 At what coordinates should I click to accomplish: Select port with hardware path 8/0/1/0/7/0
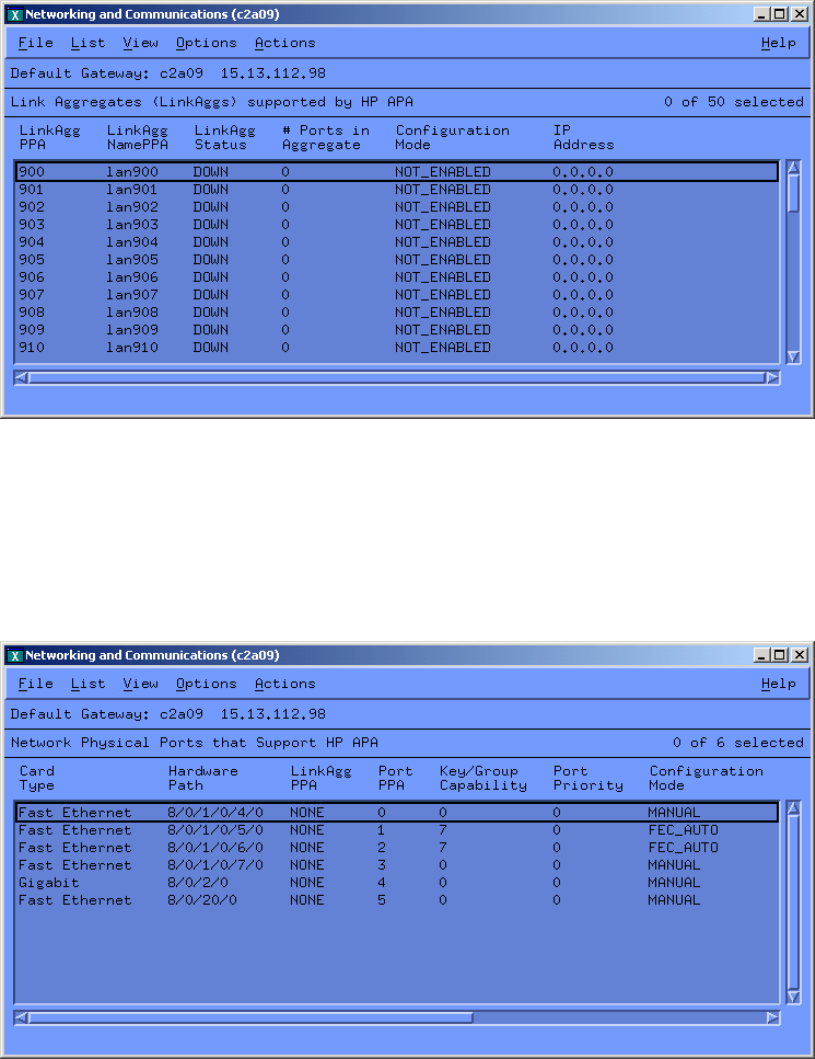click(x=396, y=865)
